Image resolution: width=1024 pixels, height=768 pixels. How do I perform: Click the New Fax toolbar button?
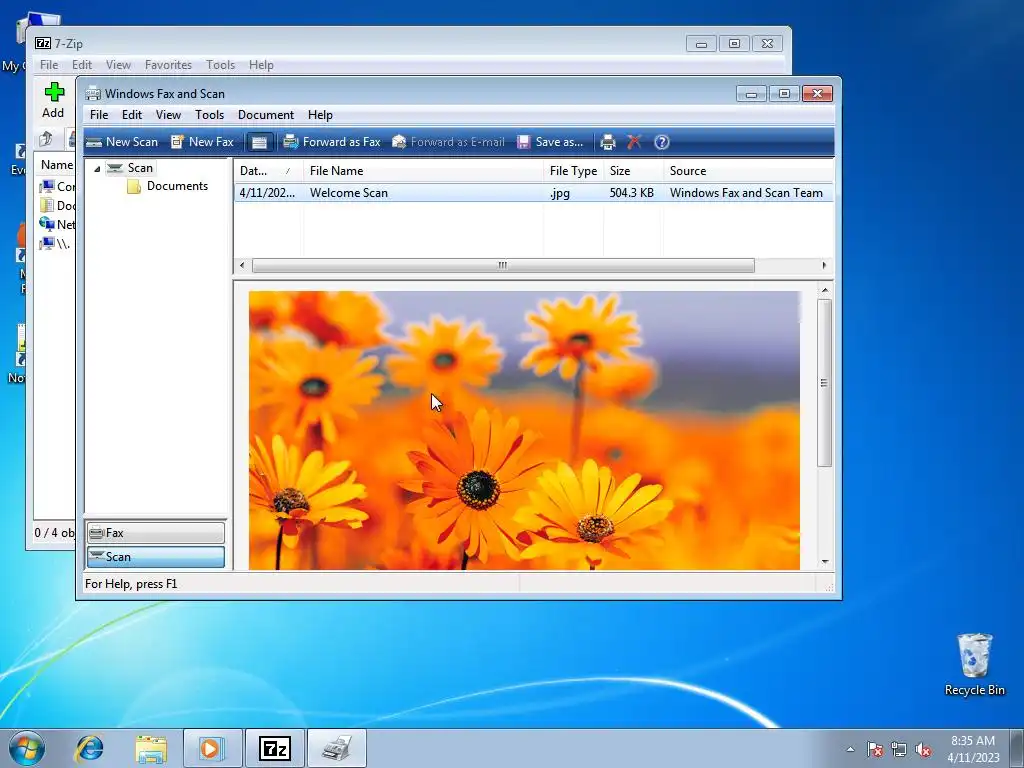tap(202, 142)
